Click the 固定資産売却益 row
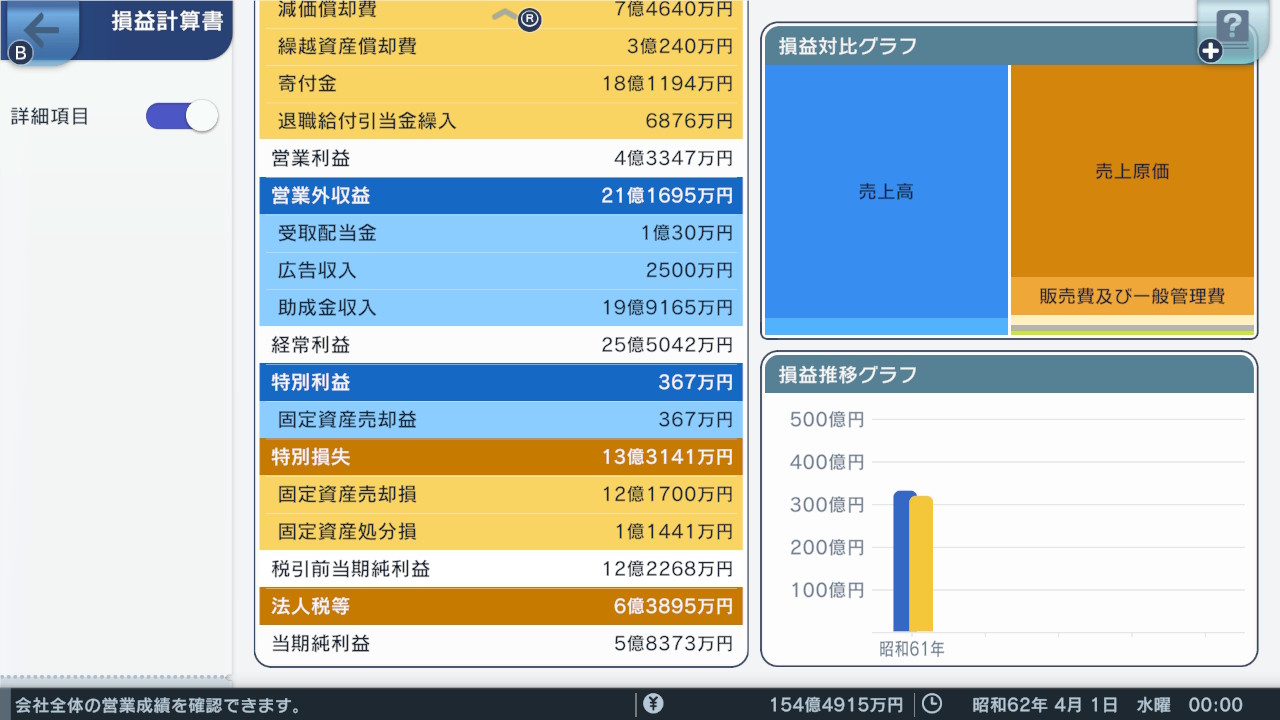 click(x=501, y=420)
